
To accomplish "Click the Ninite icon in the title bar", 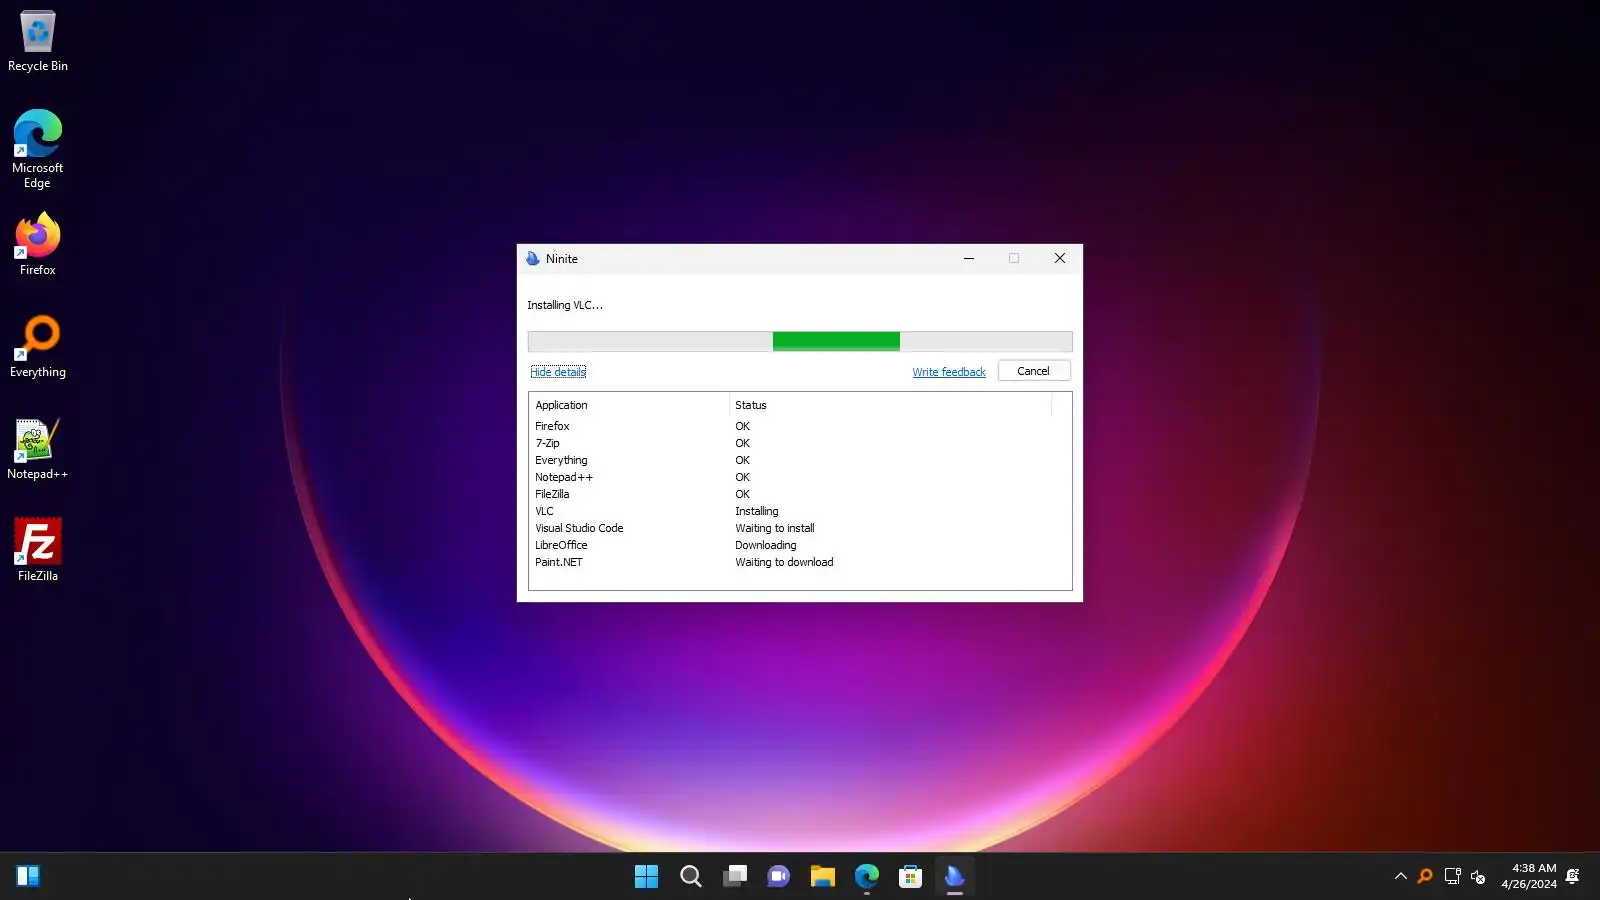I will click(533, 259).
